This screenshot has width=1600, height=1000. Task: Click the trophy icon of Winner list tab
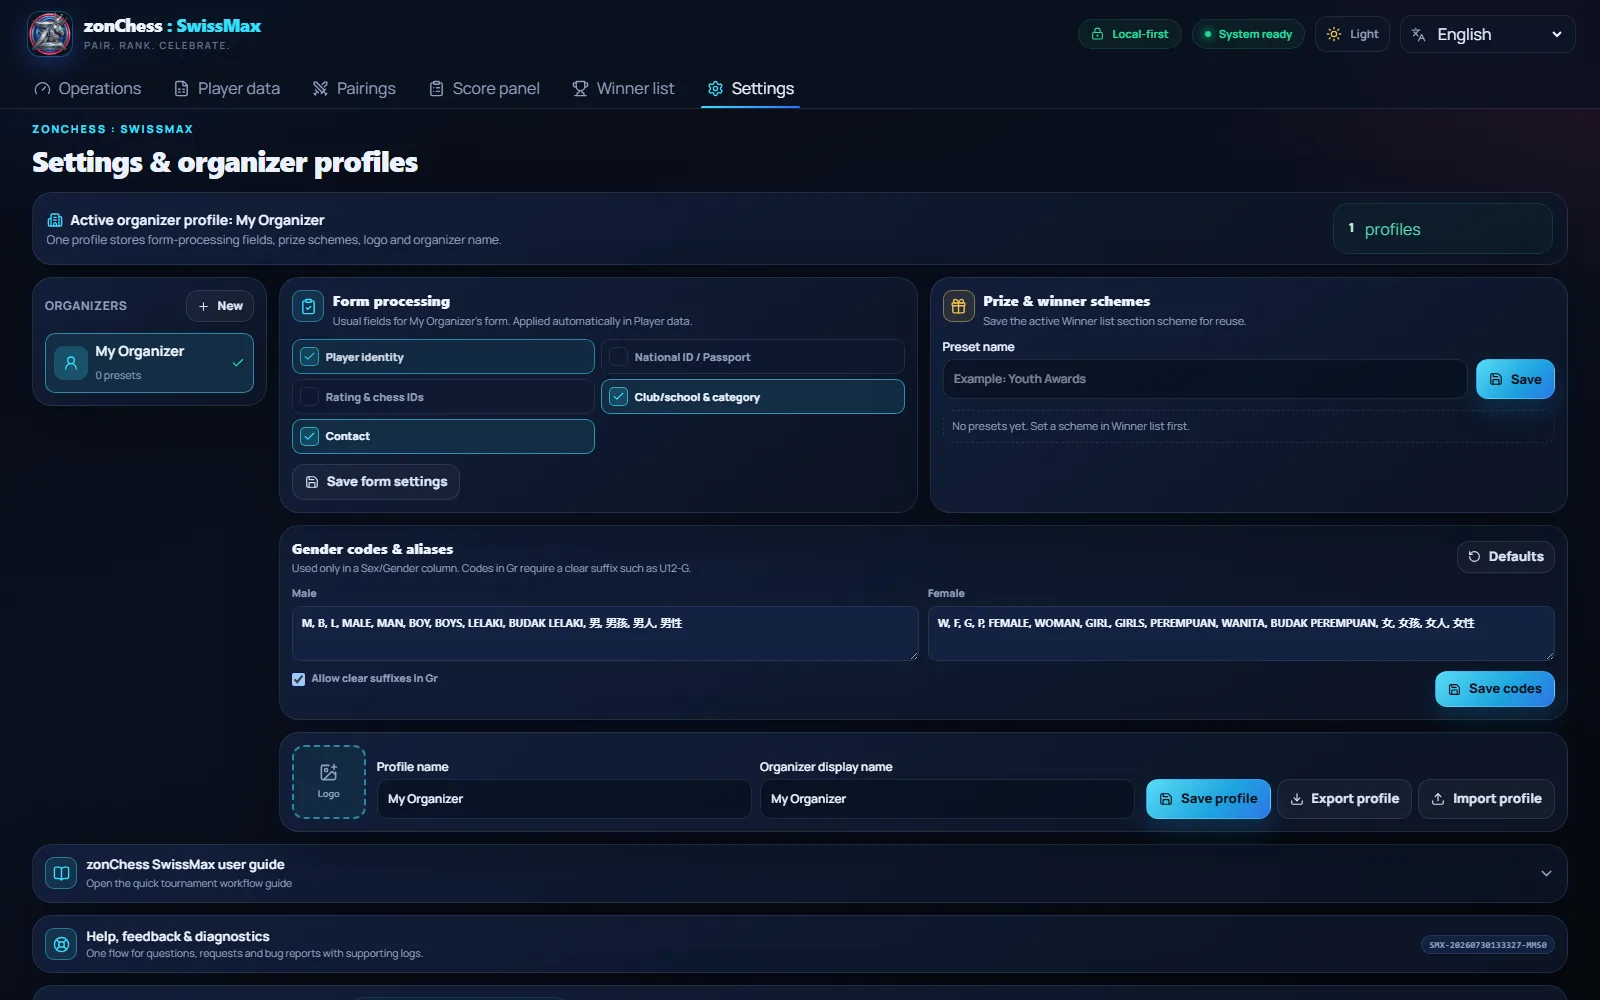[580, 89]
